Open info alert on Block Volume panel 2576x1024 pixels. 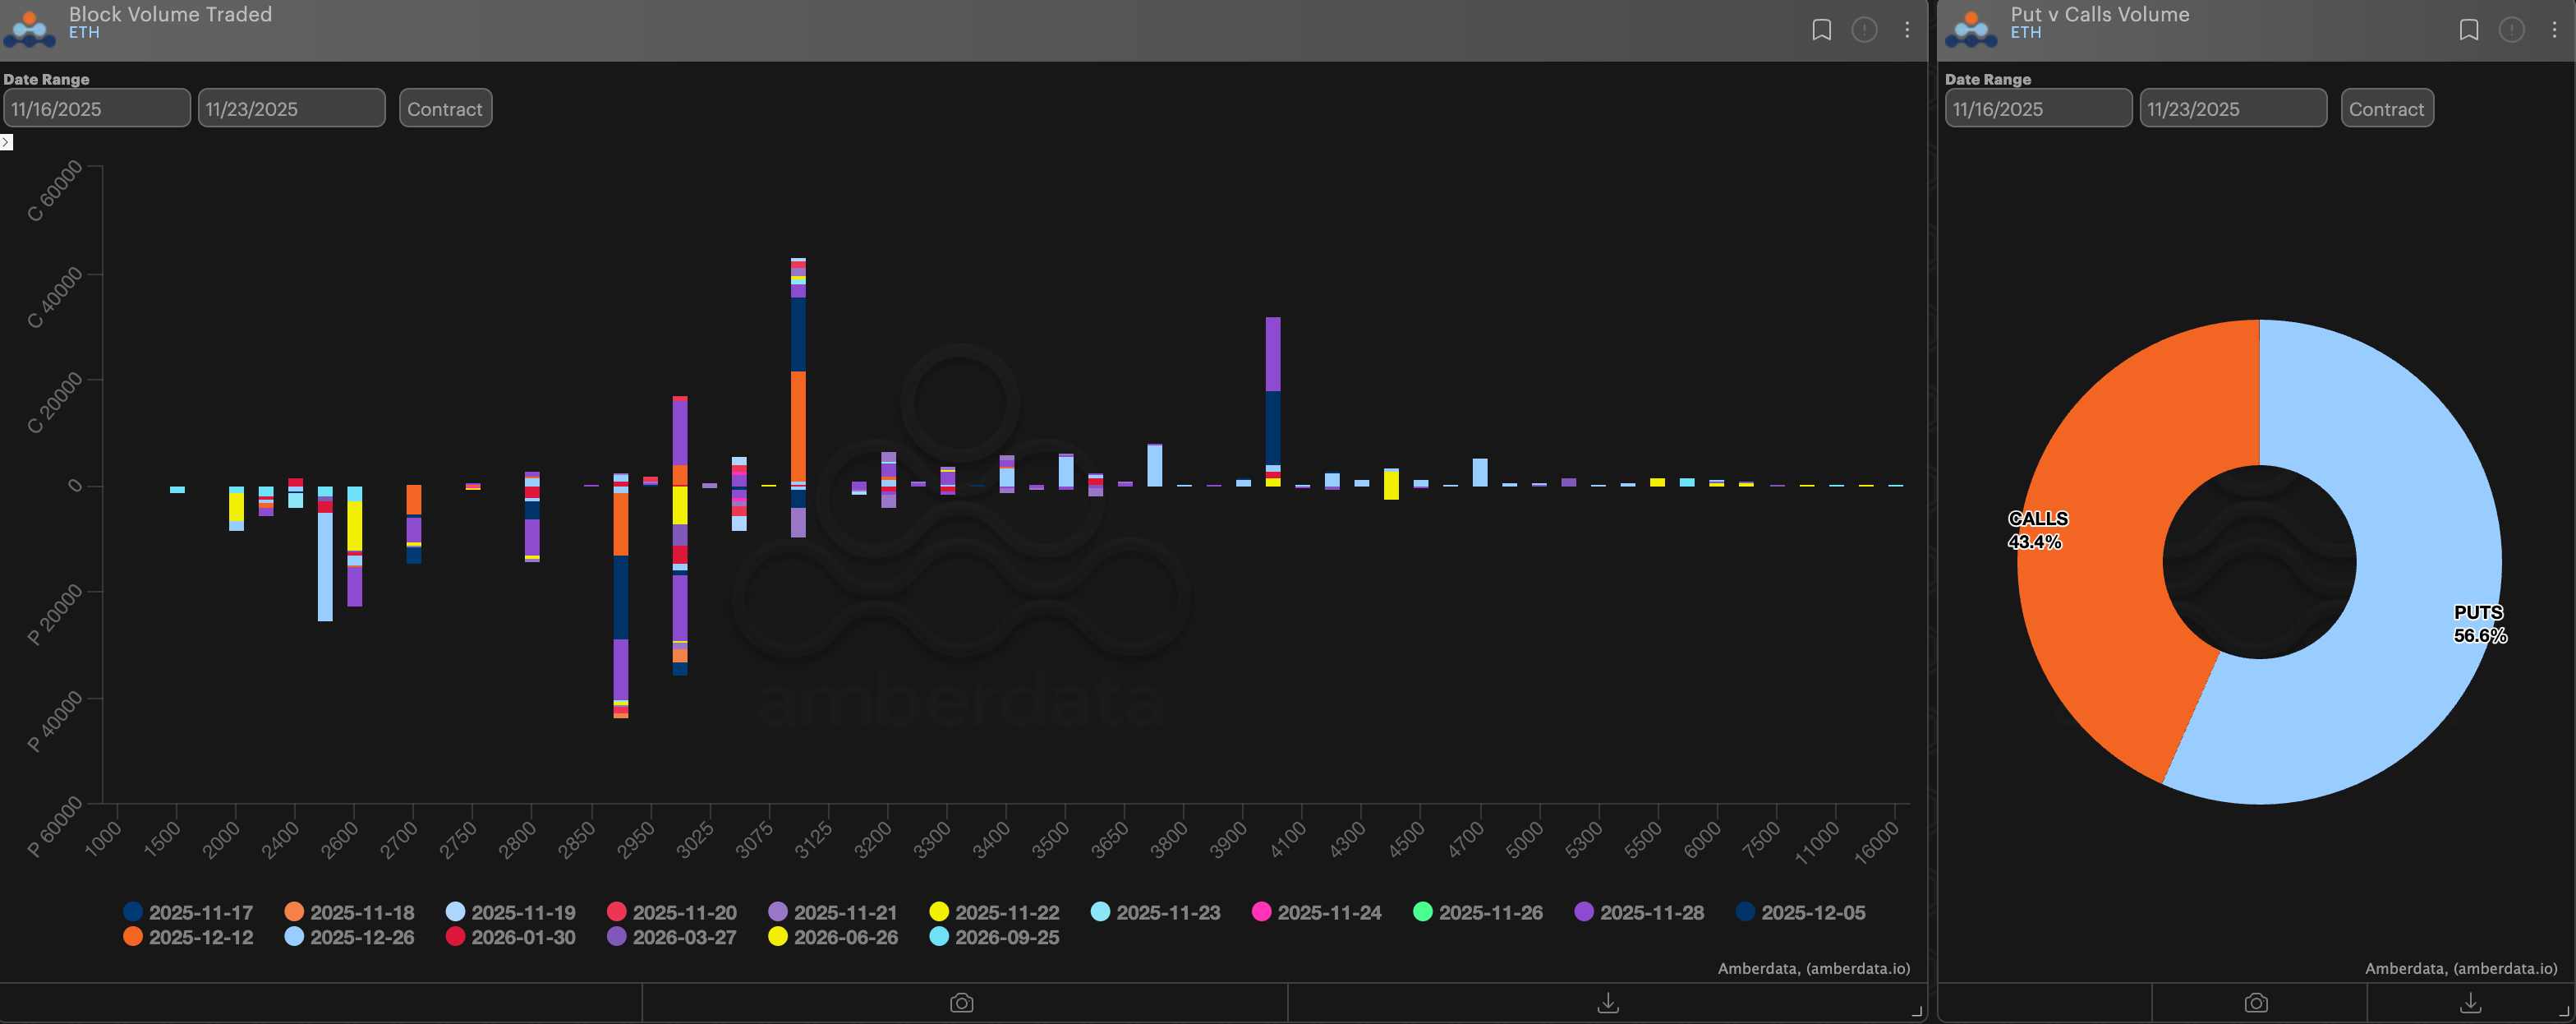[1864, 30]
